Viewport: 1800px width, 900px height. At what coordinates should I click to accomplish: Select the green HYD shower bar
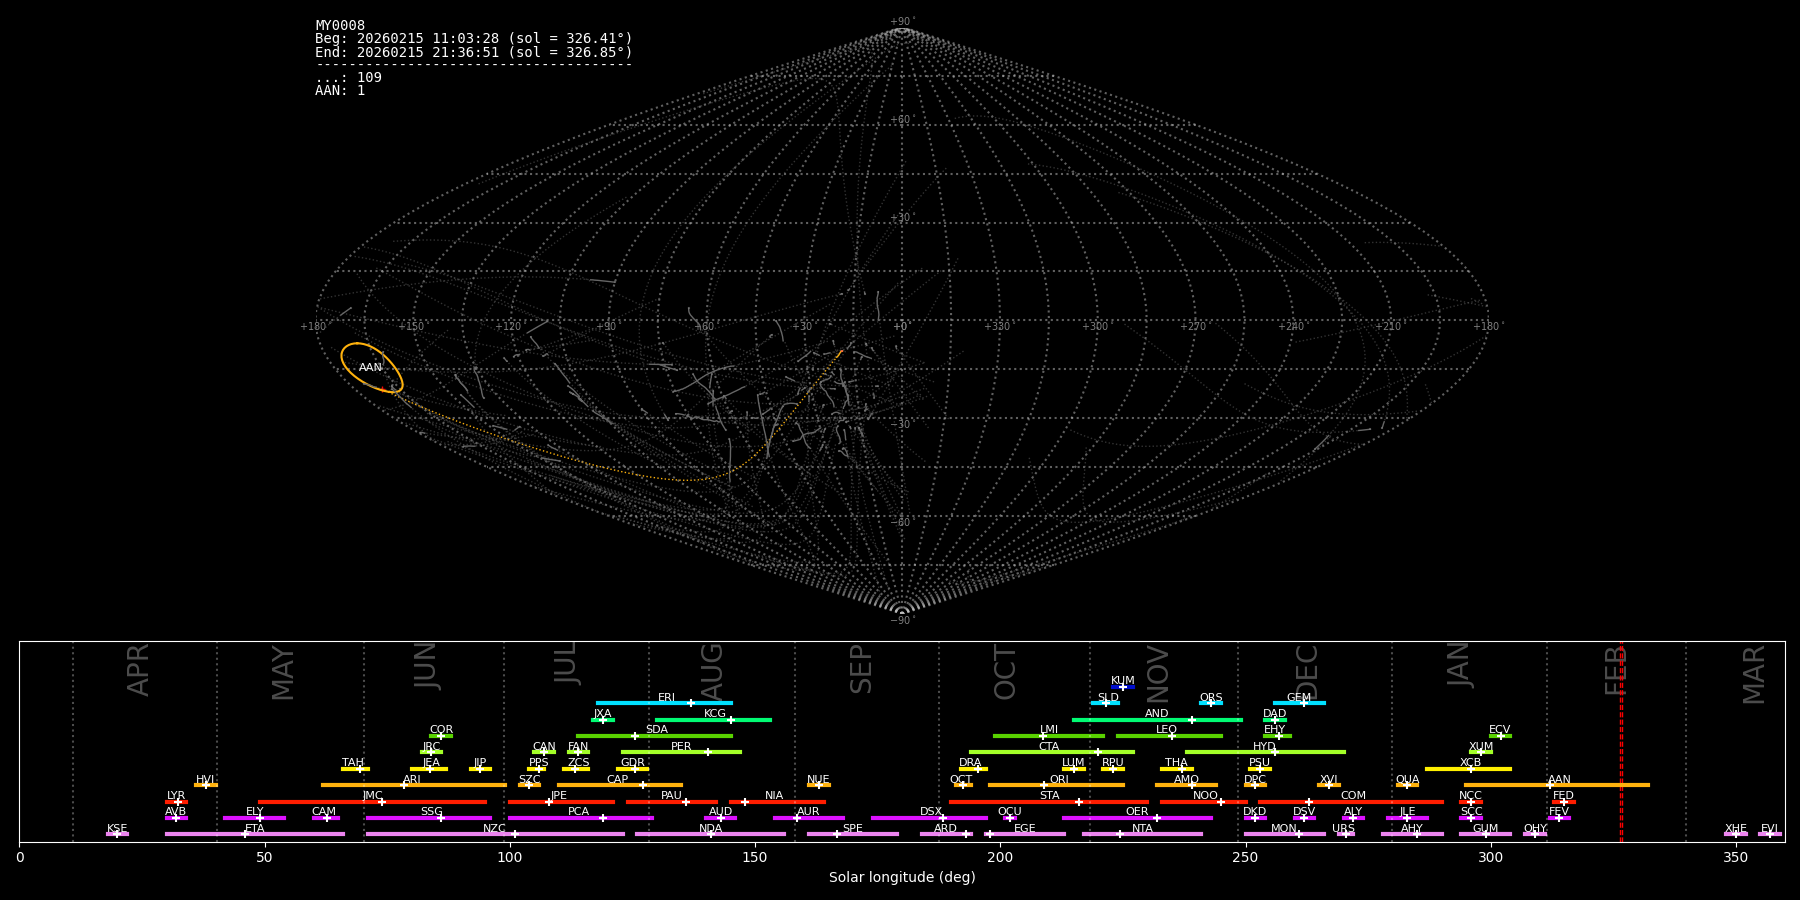[1265, 752]
